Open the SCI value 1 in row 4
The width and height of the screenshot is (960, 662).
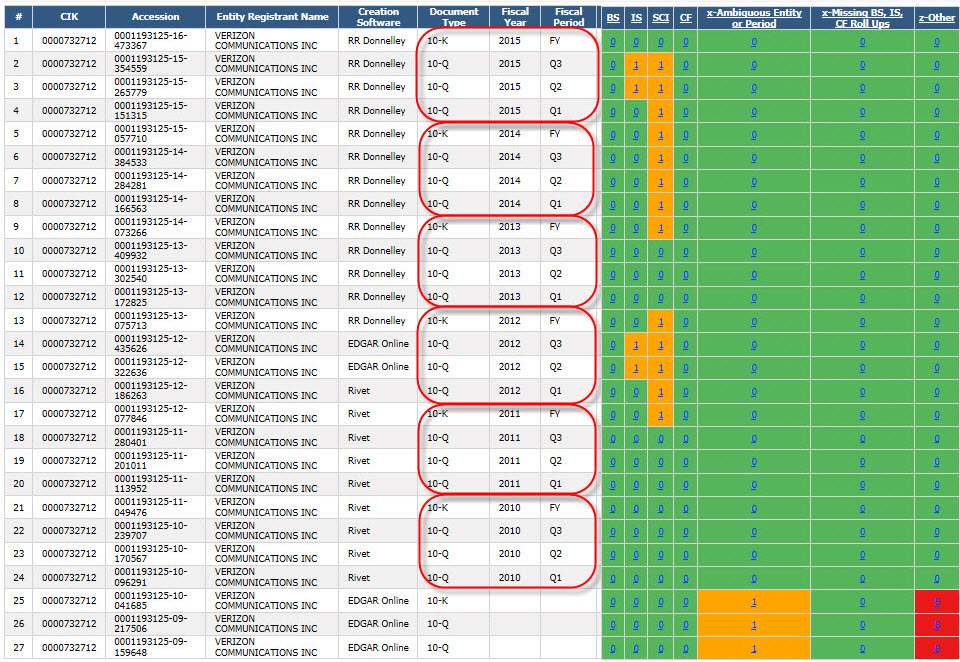click(661, 112)
